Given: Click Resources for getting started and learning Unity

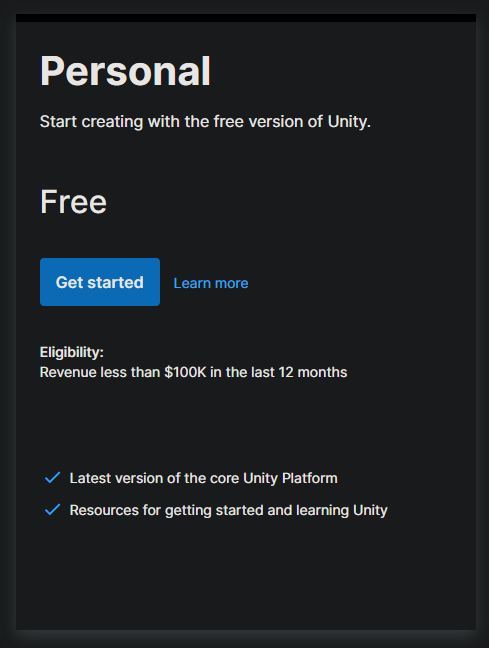Looking at the screenshot, I should 229,510.
